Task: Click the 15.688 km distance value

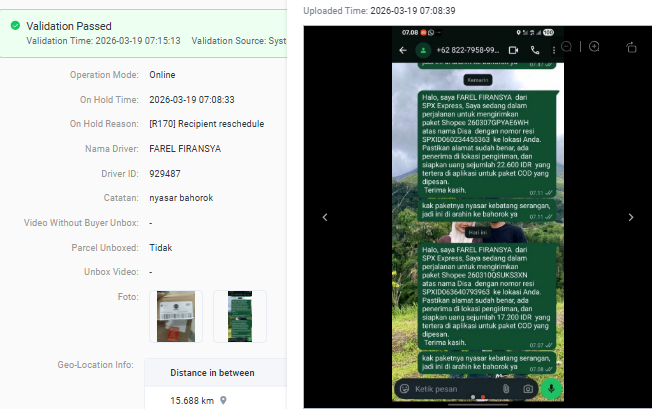Action: point(192,401)
